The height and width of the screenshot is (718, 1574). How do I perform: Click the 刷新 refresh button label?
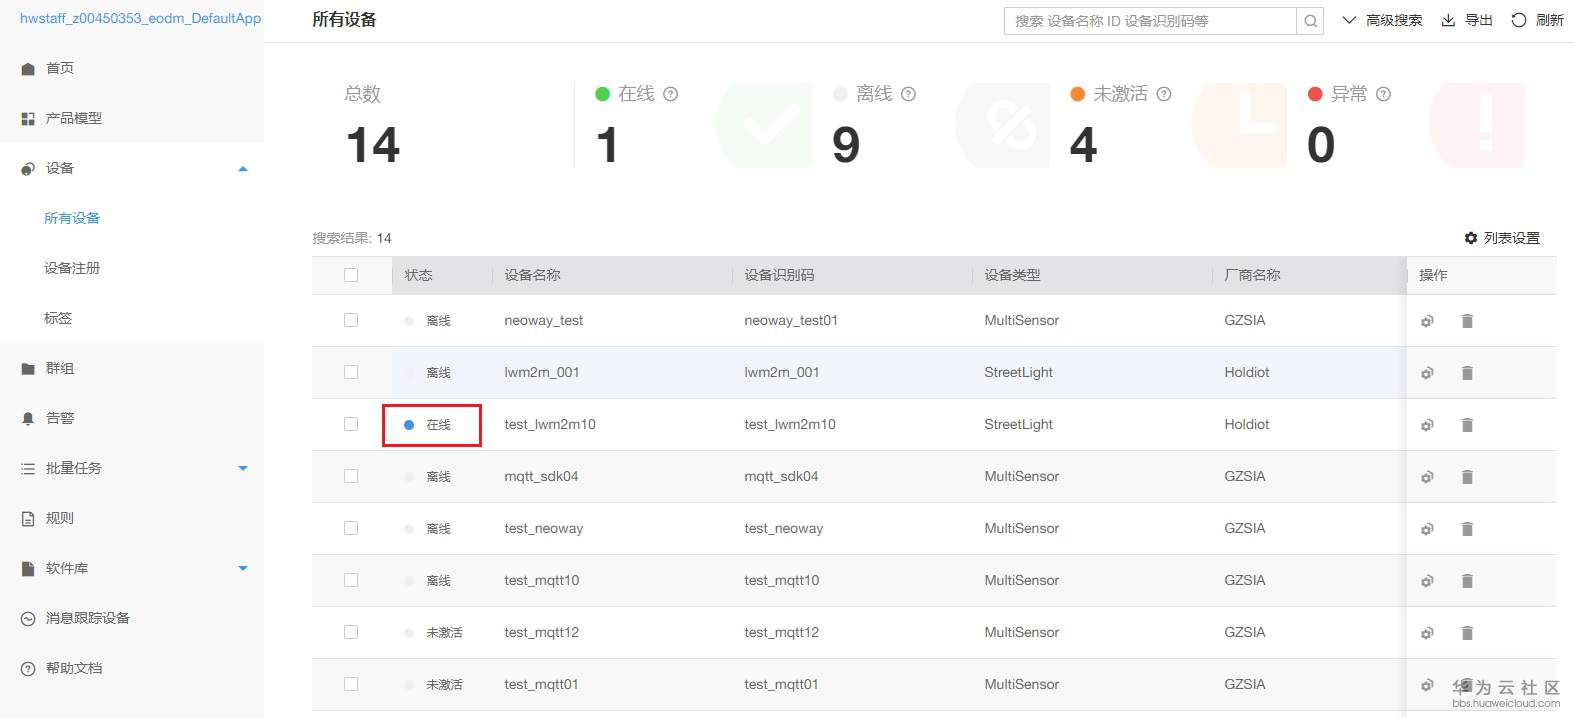point(1549,20)
